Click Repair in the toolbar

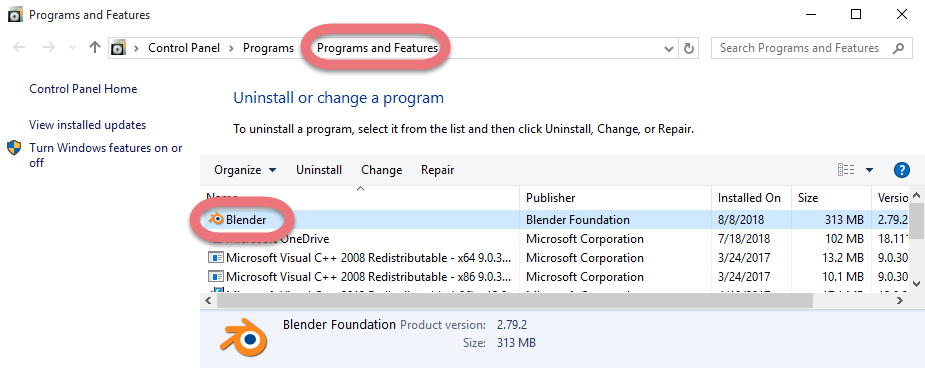pyautogui.click(x=438, y=170)
